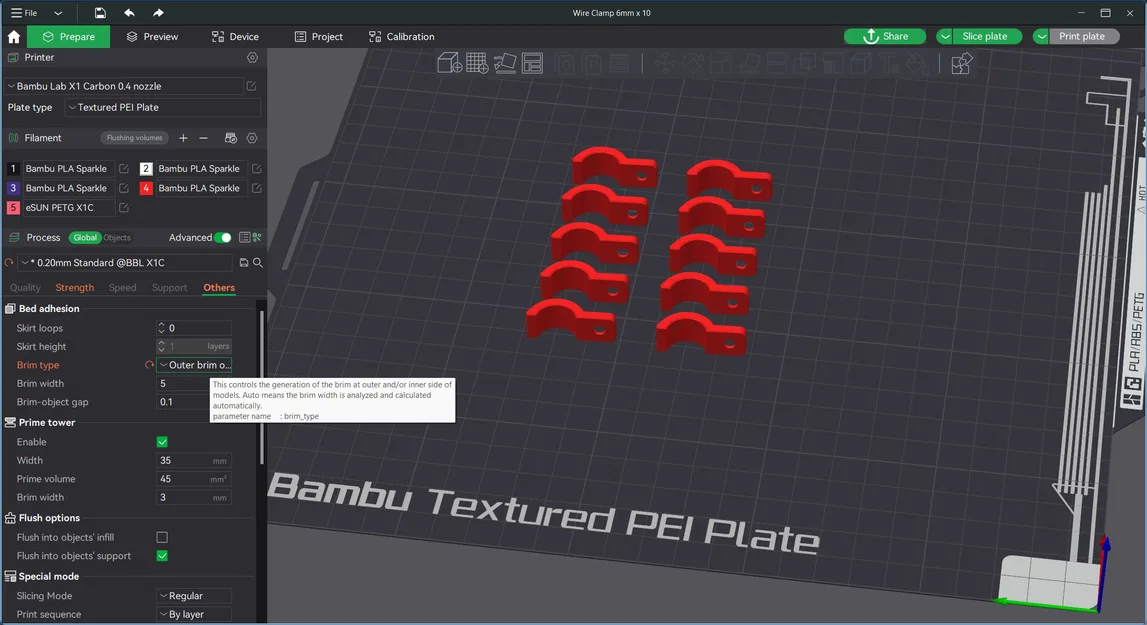Viewport: 1147px width, 625px height.
Task: Click the Prepare tab button
Action: [x=69, y=37]
